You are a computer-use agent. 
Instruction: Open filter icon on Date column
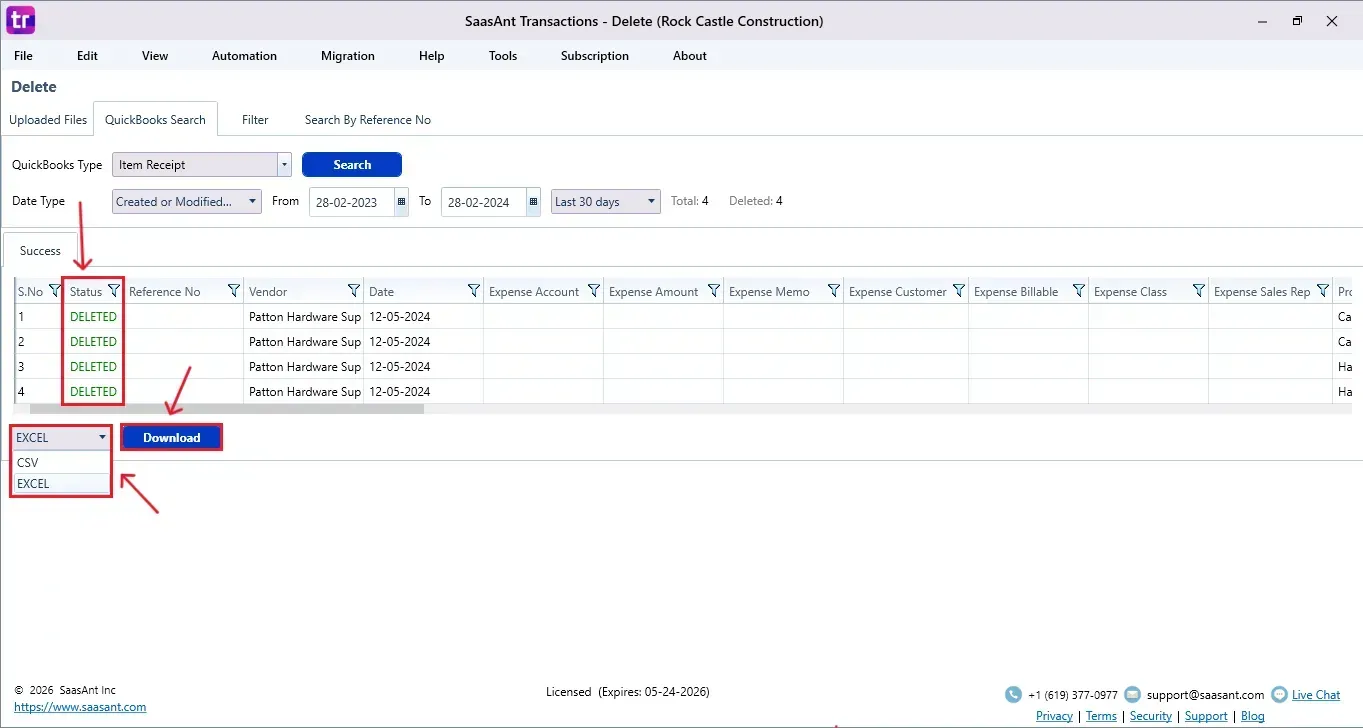(474, 291)
